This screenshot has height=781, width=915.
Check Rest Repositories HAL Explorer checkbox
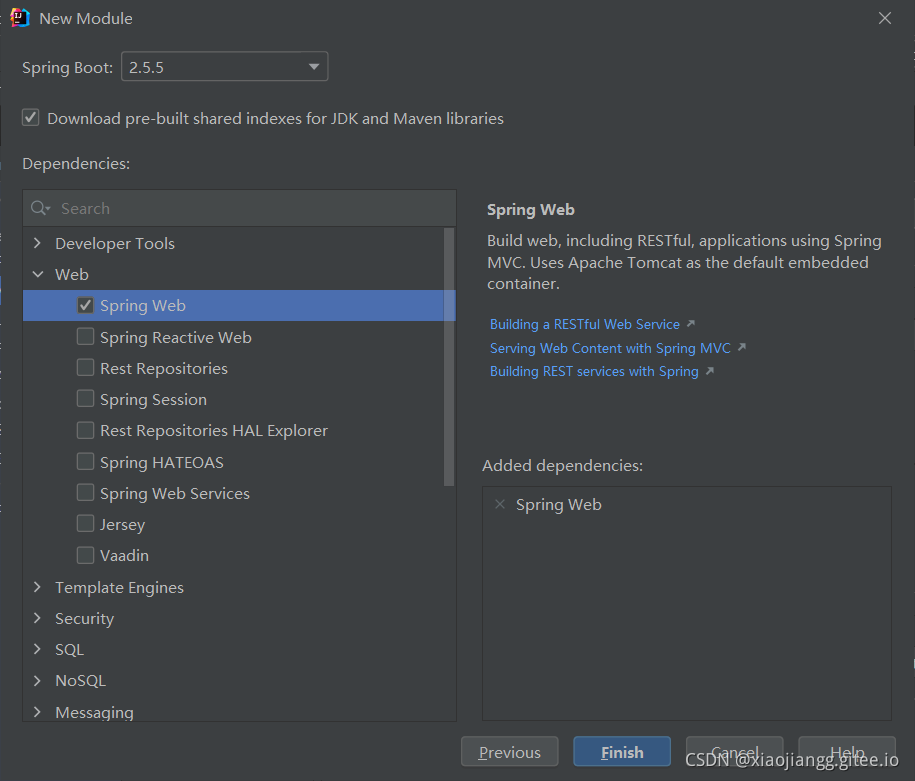click(85, 430)
